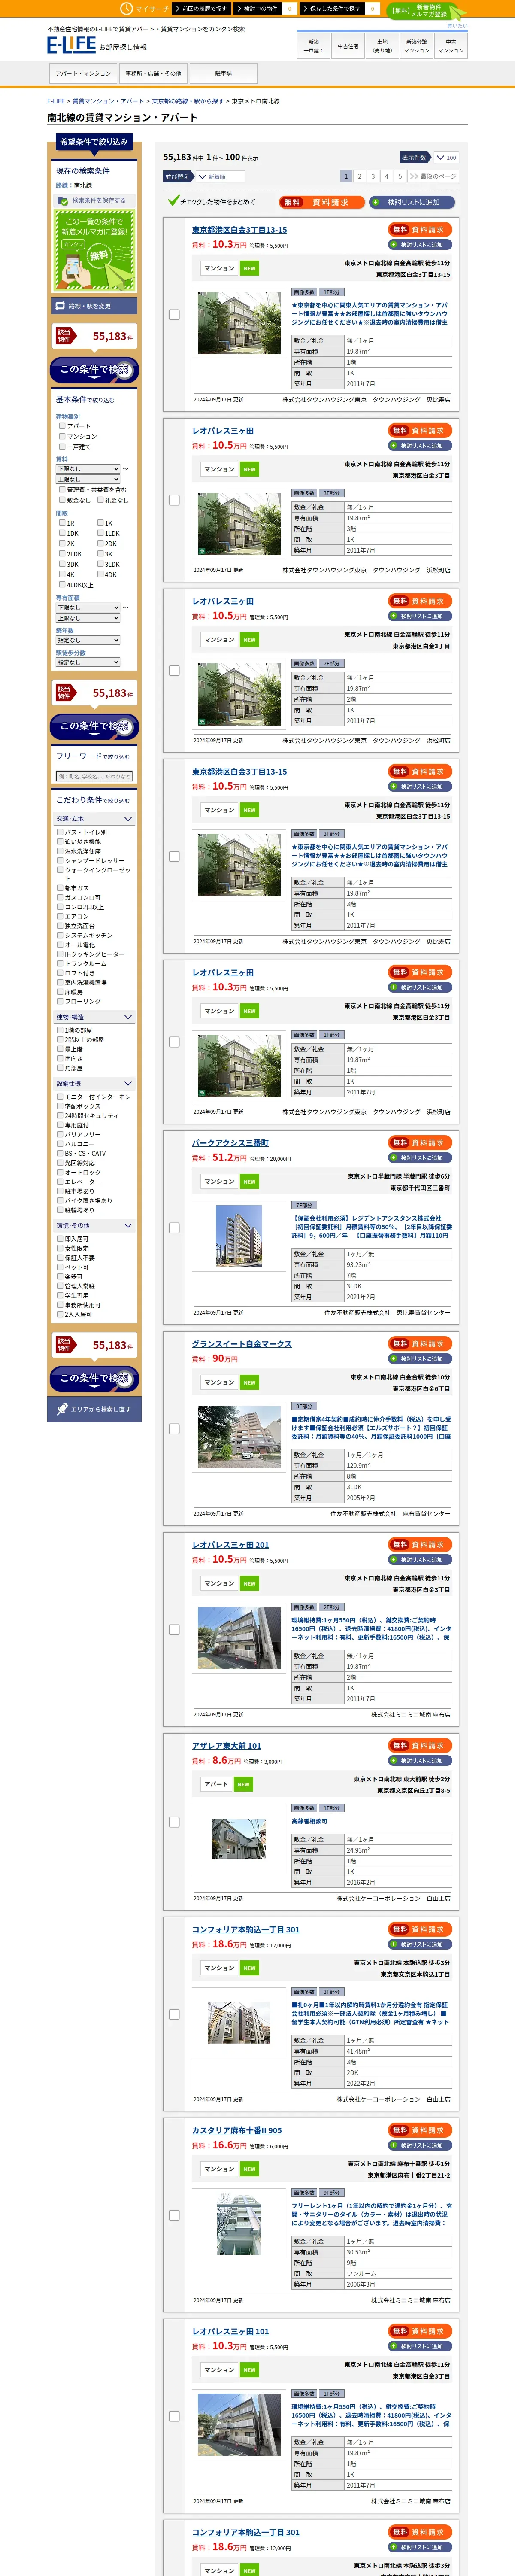This screenshot has height=2576, width=515.
Task: Open アパート・マンション tab
Action: point(83,73)
